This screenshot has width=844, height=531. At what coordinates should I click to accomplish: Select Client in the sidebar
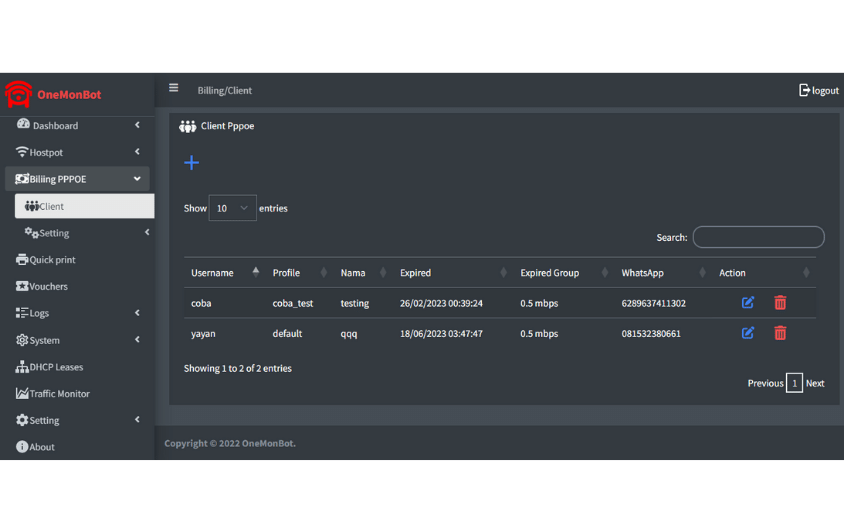pyautogui.click(x=84, y=206)
